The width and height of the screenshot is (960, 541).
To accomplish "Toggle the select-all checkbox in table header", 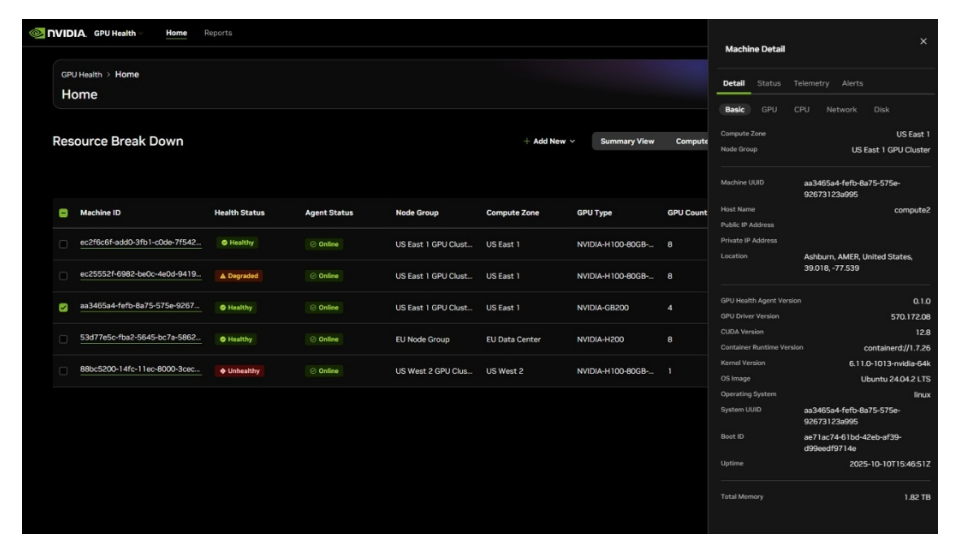I will [63, 212].
